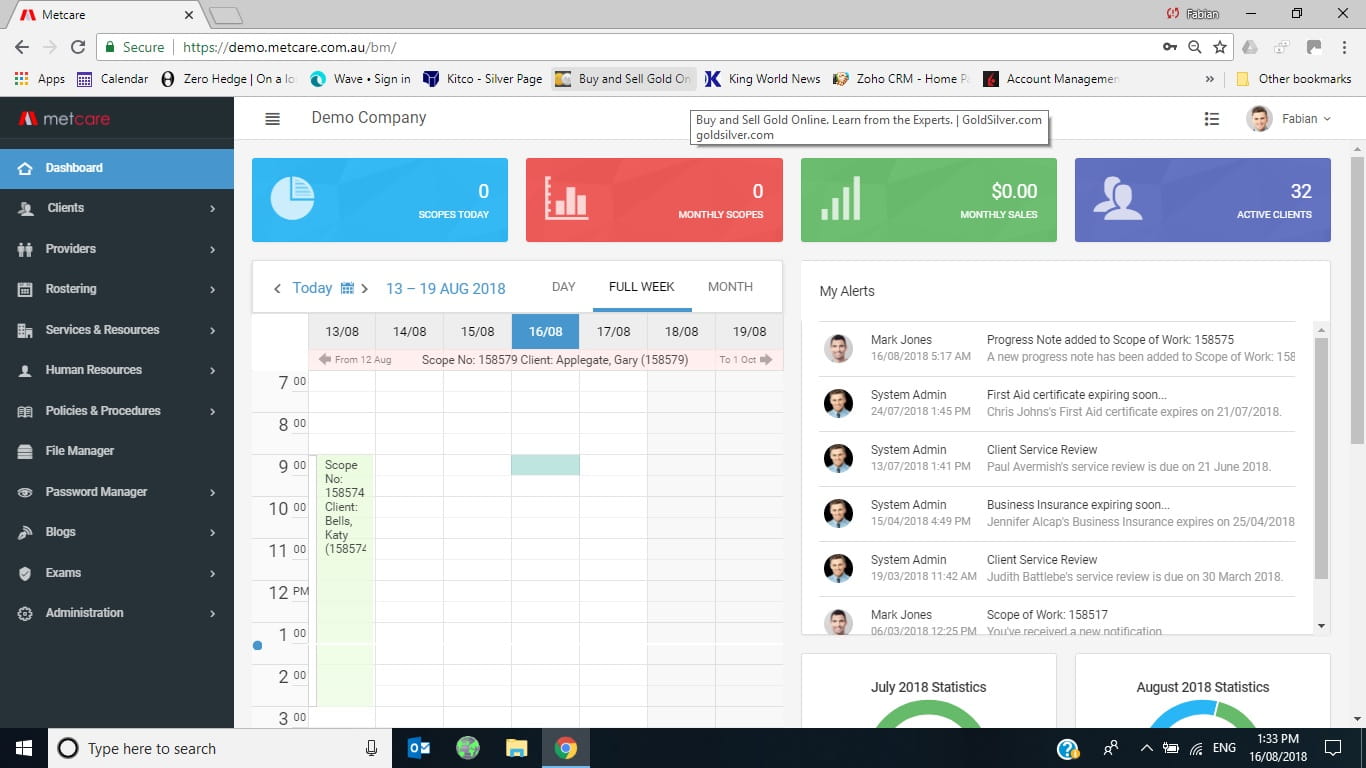Click the Rostering calendar icon
This screenshot has height=768, width=1366.
25,289
